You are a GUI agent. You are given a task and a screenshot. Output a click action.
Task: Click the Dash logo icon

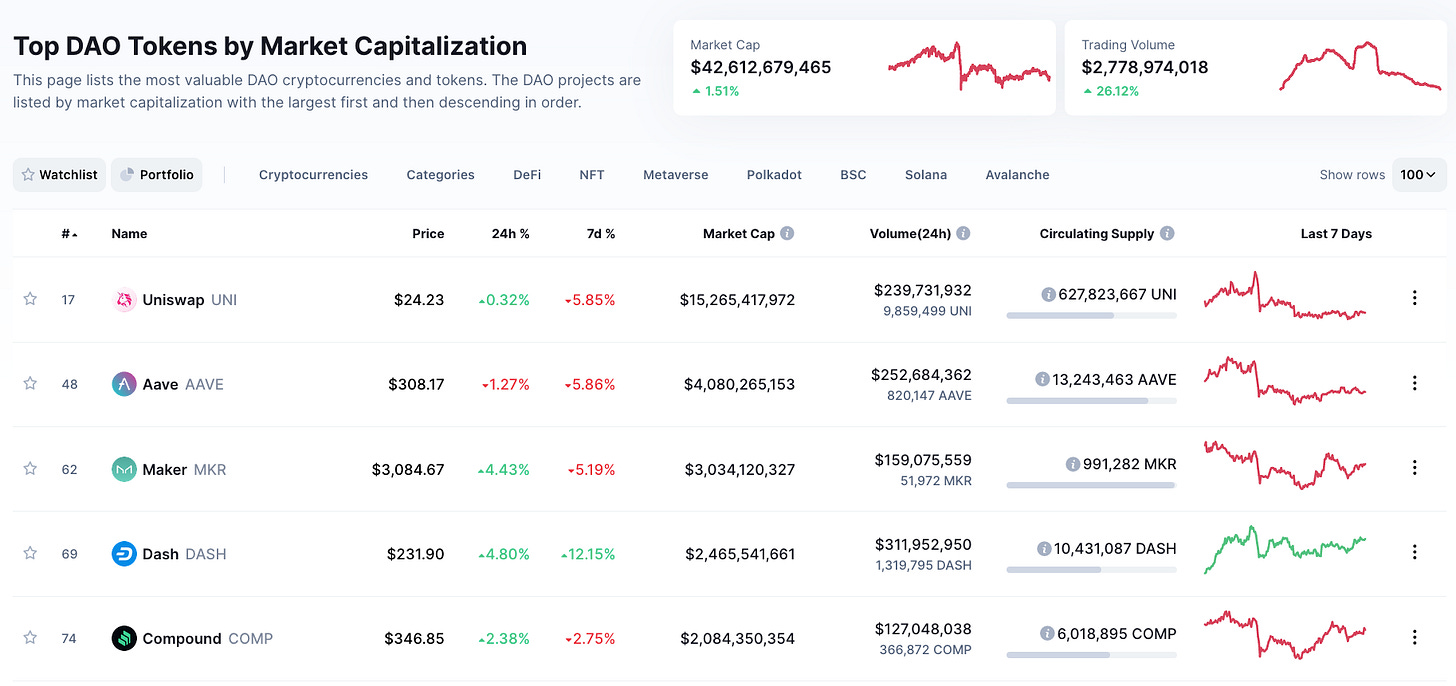(124, 553)
